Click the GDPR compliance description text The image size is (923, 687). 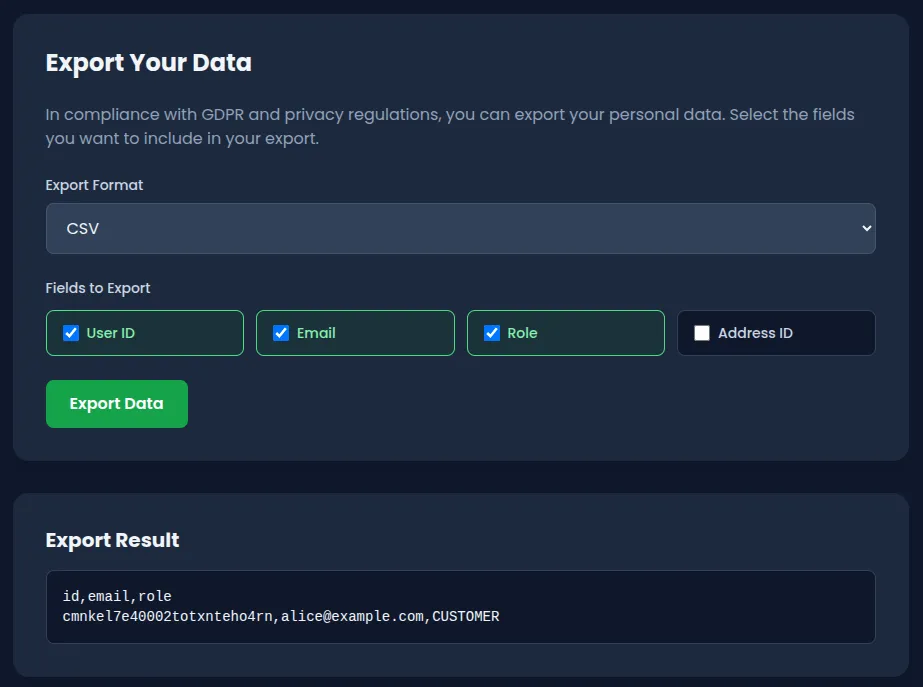pos(448,126)
